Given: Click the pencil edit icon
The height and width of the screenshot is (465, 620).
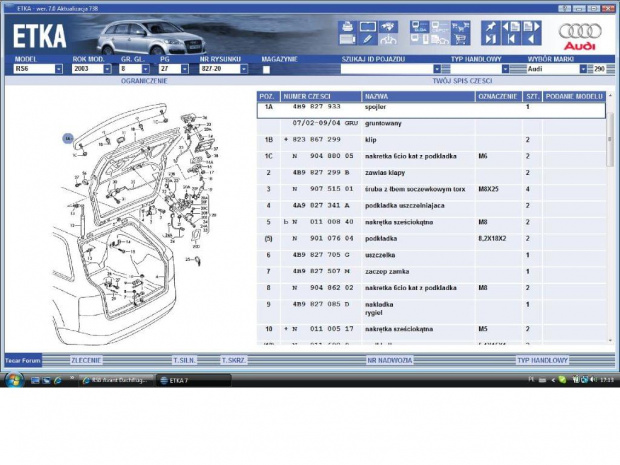Looking at the screenshot, I should pos(368,39).
